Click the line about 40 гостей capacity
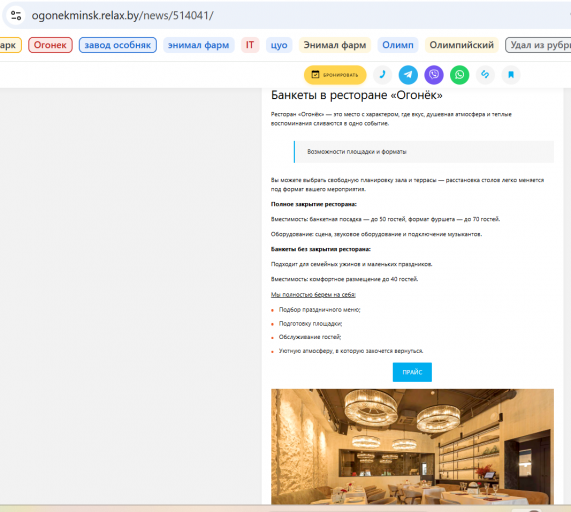The height and width of the screenshot is (512, 571). pos(344,279)
